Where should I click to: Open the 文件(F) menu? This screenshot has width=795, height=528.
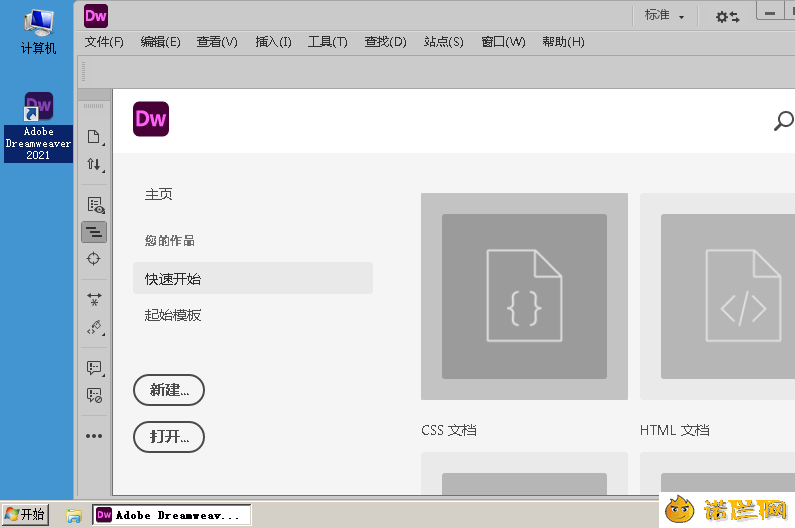104,42
